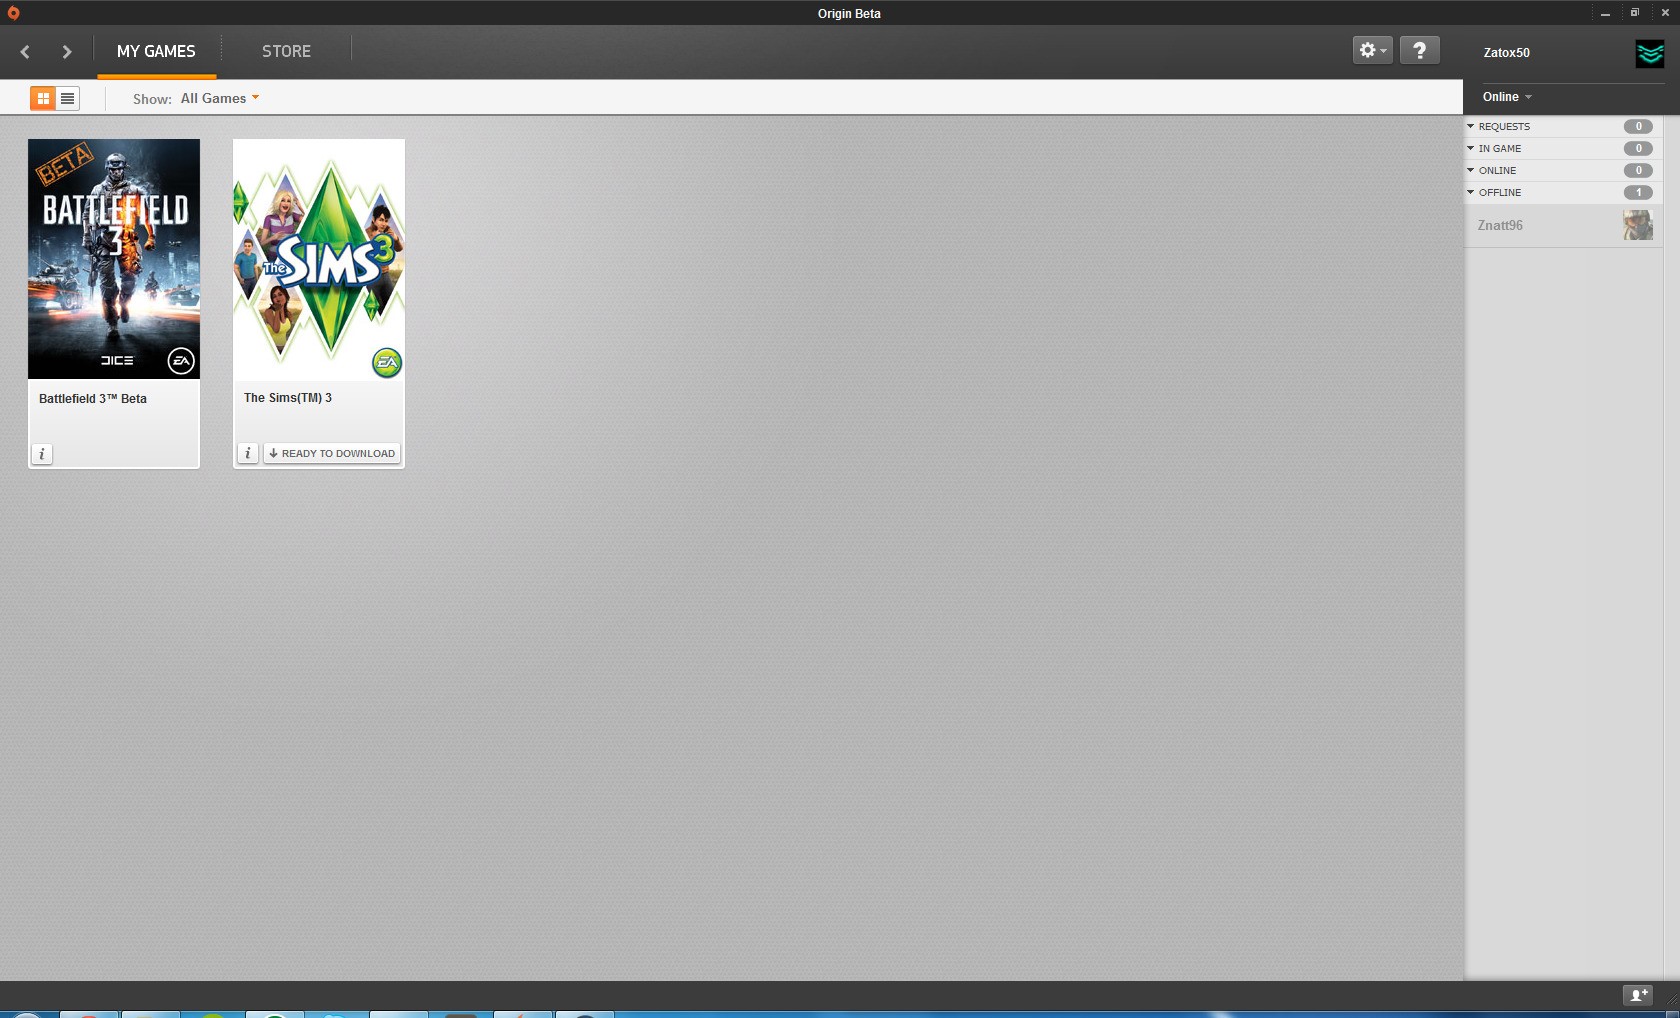Image resolution: width=1680 pixels, height=1018 pixels.
Task: Minimize the Origin Beta window
Action: [x=1605, y=13]
